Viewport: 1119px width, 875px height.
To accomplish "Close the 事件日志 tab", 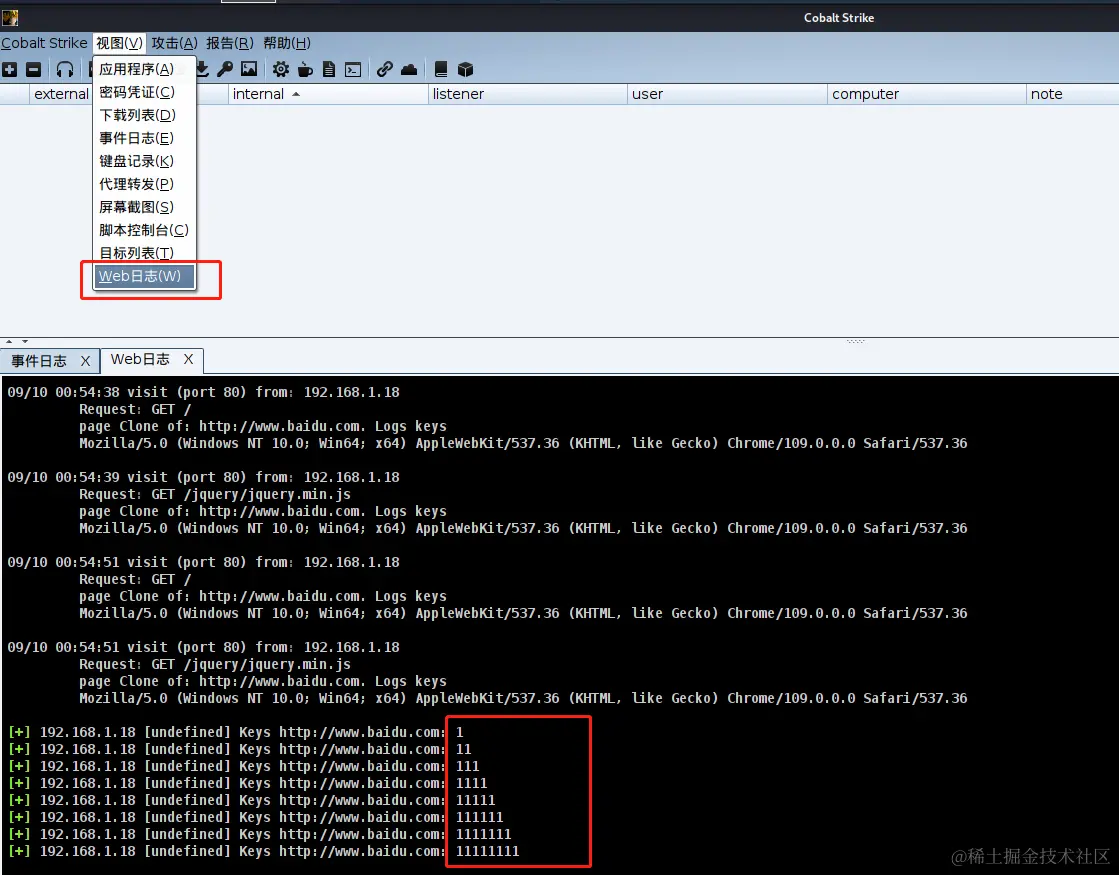I will (x=86, y=361).
